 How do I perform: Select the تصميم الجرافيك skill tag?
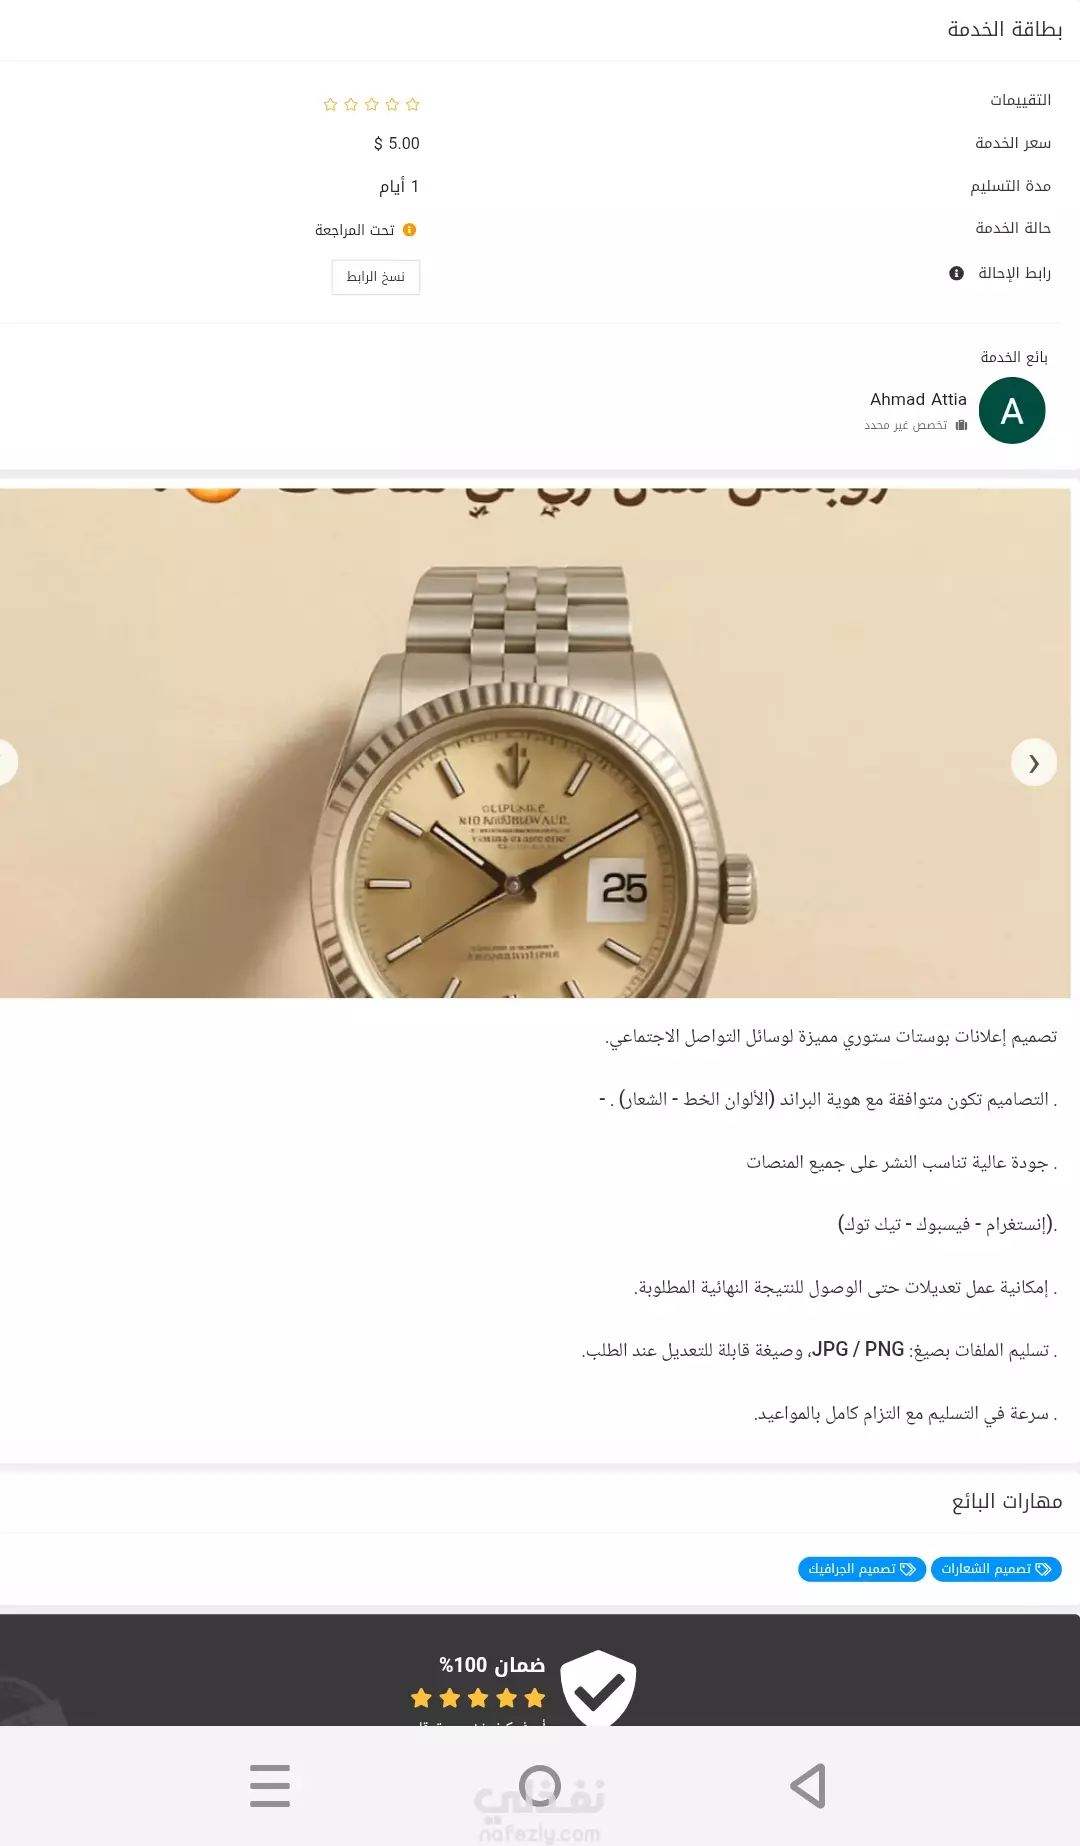tap(862, 1569)
